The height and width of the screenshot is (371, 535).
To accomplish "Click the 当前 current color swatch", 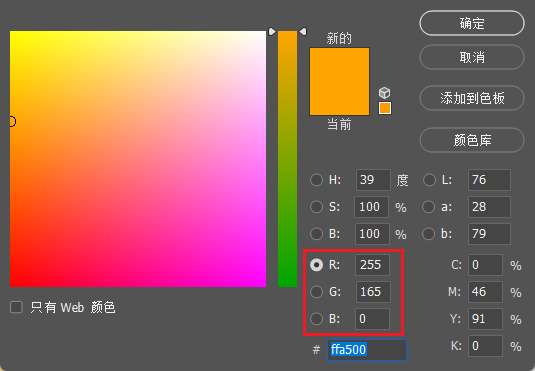I will click(x=339, y=98).
